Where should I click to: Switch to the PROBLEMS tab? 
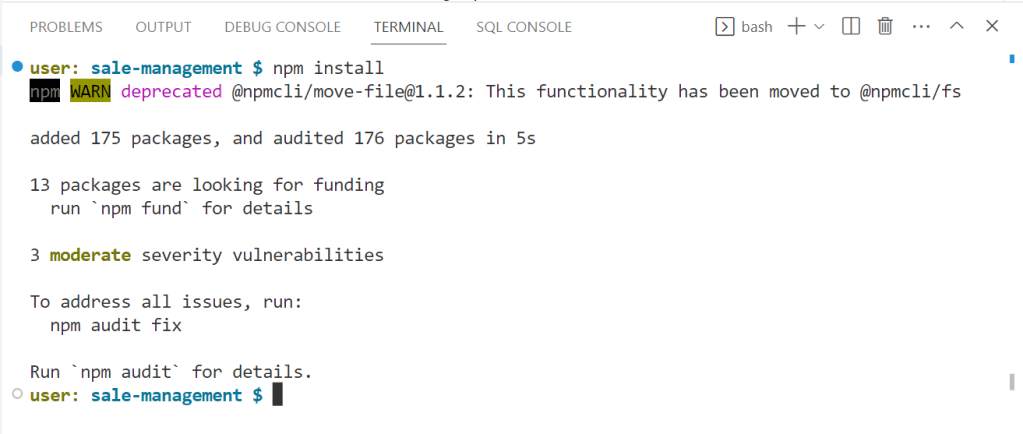pos(66,27)
